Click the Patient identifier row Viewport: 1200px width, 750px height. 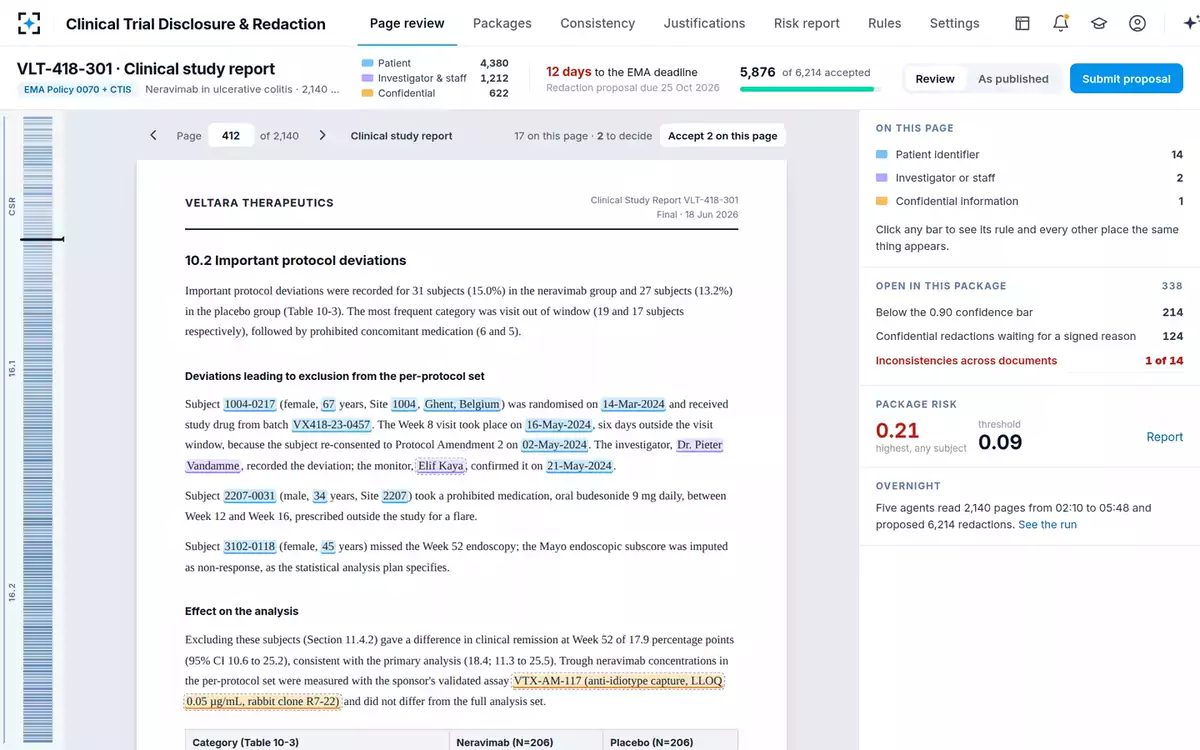[1029, 155]
